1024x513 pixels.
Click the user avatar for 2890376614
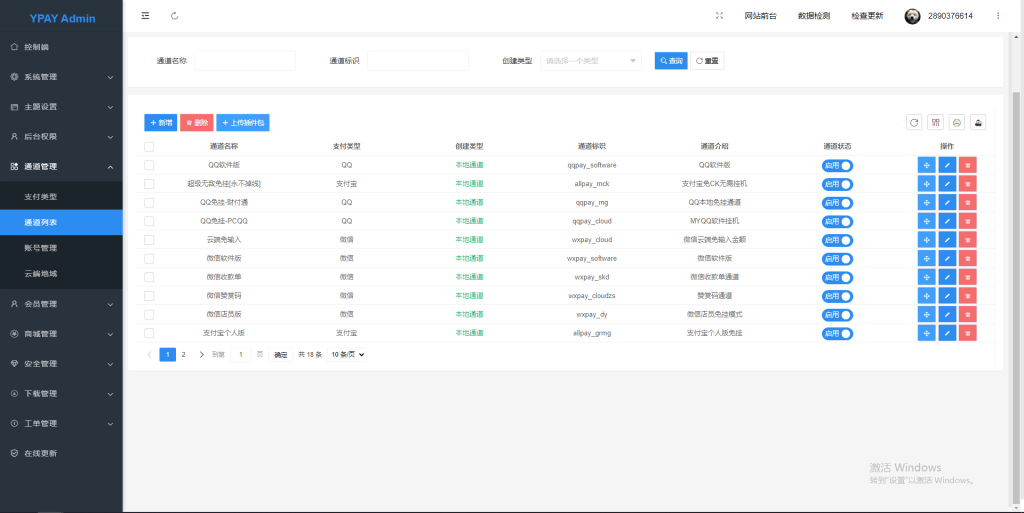912,16
